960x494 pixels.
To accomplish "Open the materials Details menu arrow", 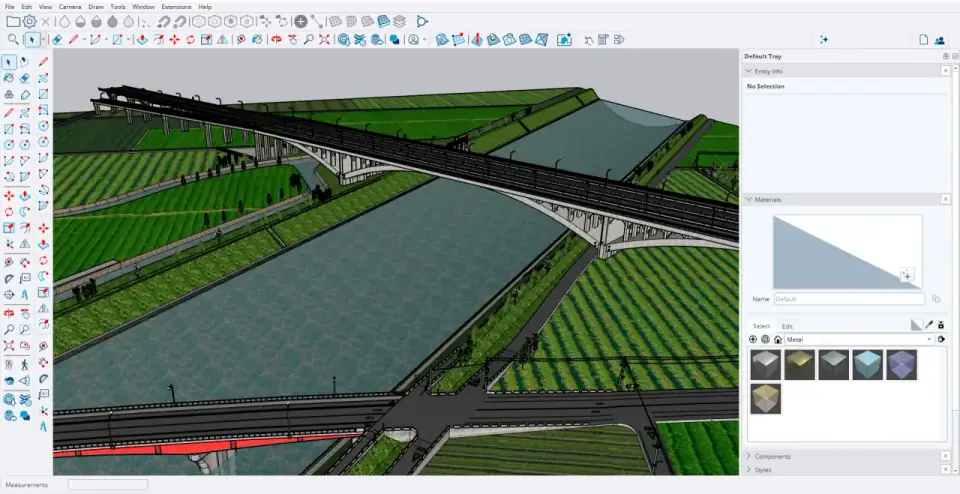I will pos(941,339).
